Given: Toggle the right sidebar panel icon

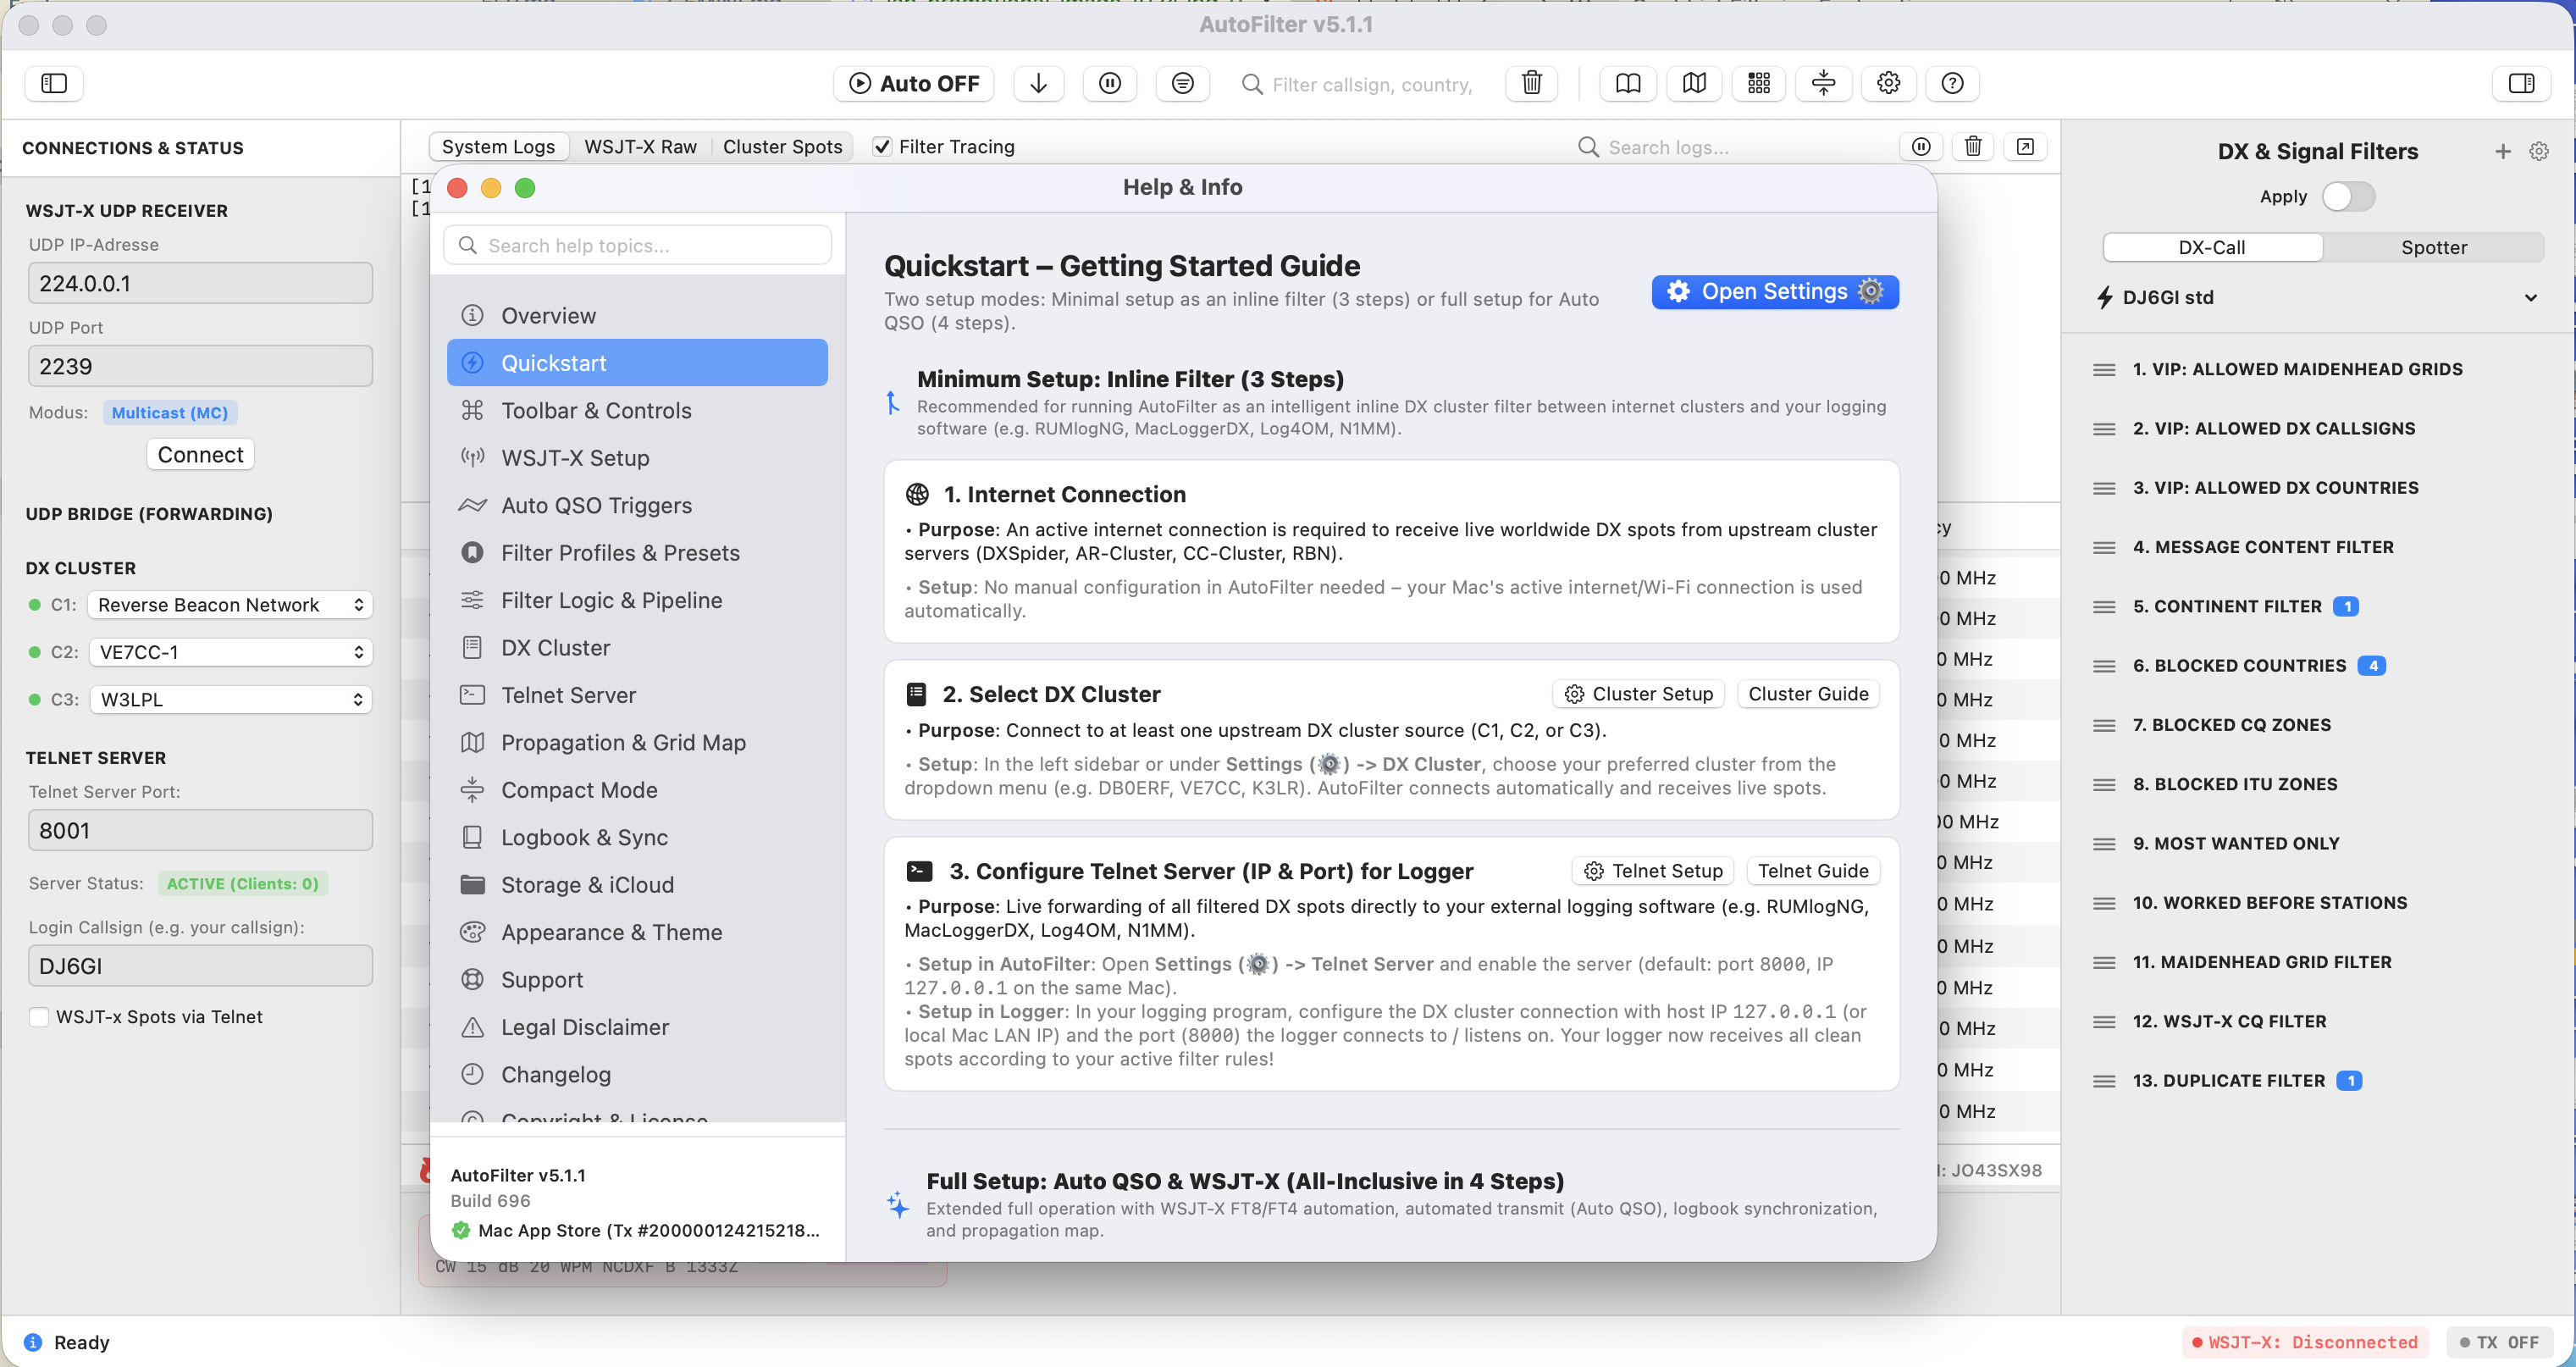Looking at the screenshot, I should pos(2521,83).
